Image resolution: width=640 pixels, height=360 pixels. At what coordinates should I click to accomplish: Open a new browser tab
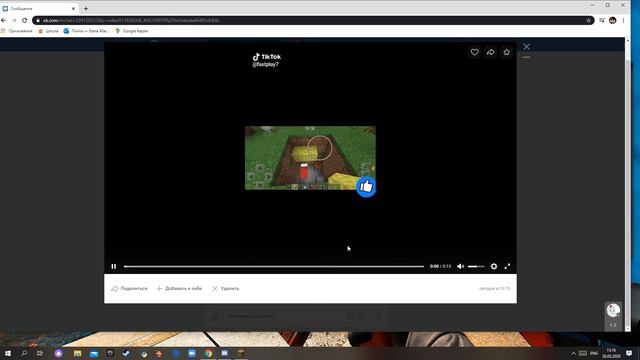click(86, 8)
